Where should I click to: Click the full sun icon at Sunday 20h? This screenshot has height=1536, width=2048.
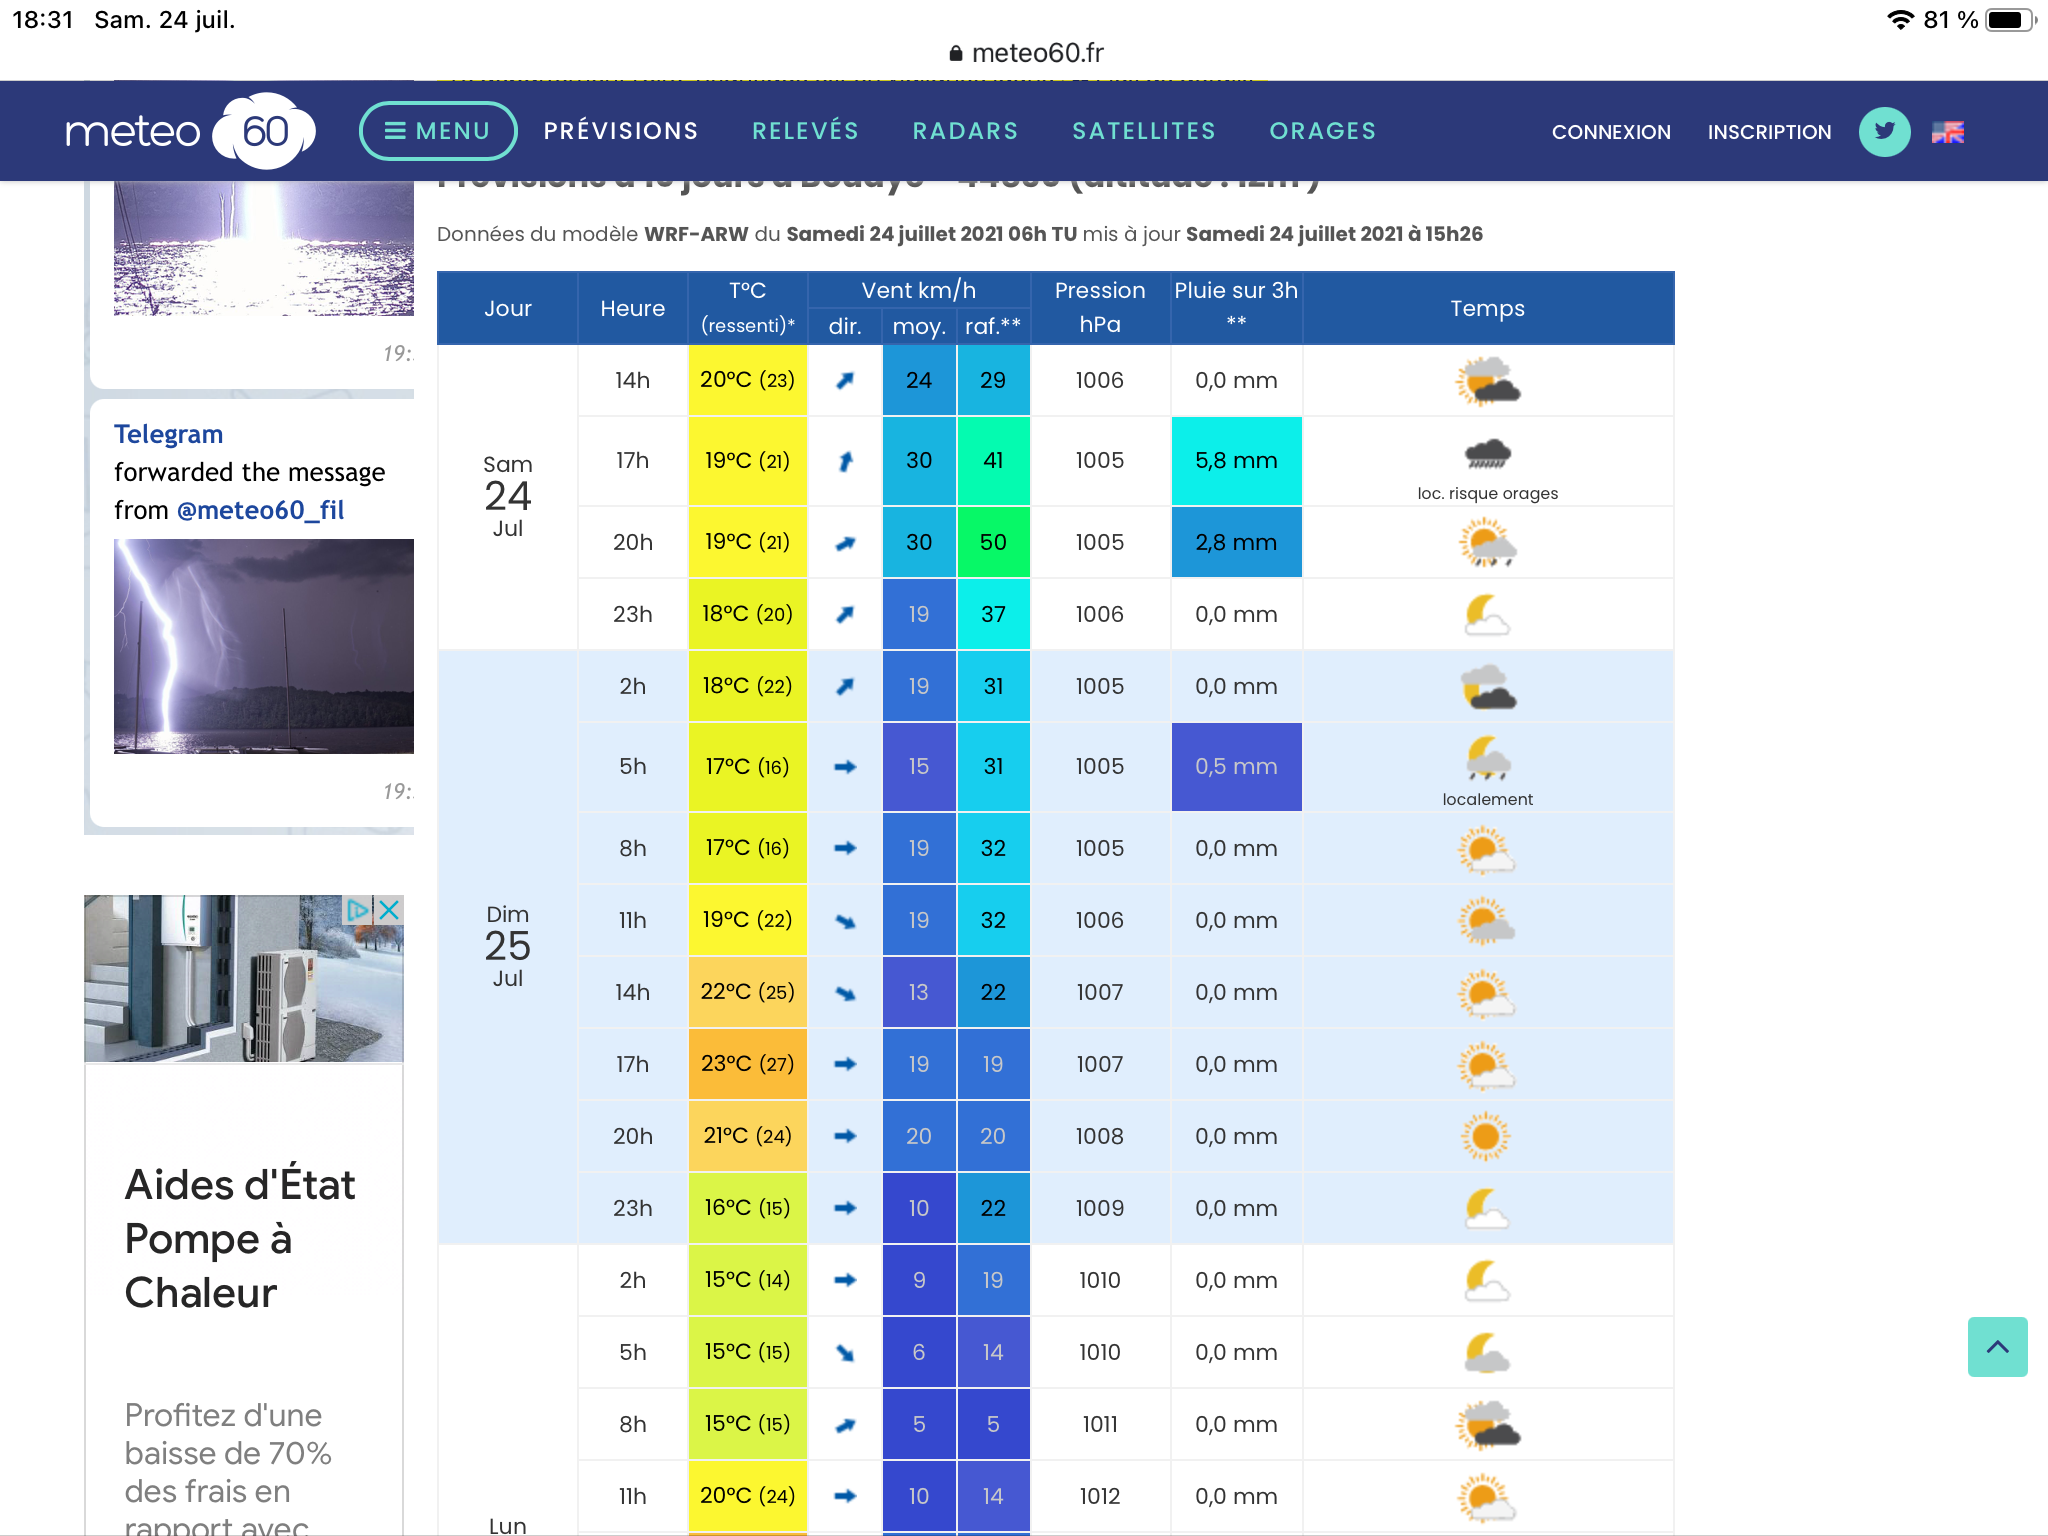pos(1485,1136)
